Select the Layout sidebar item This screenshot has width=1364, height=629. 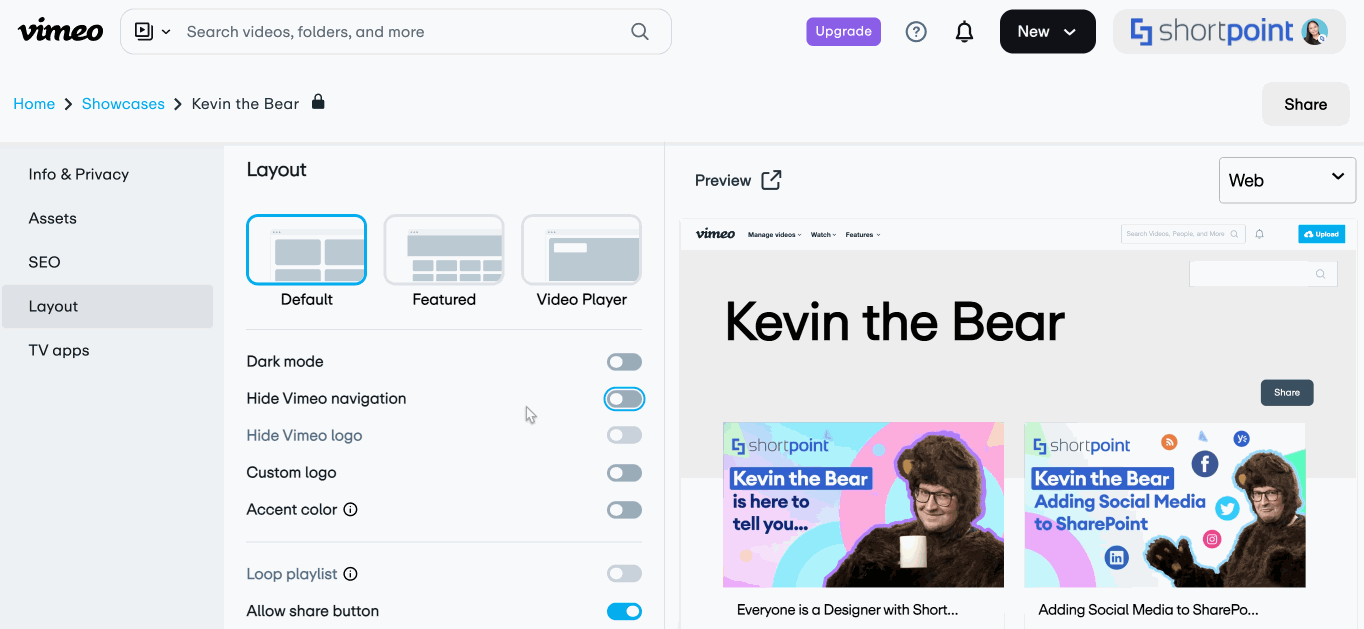107,306
